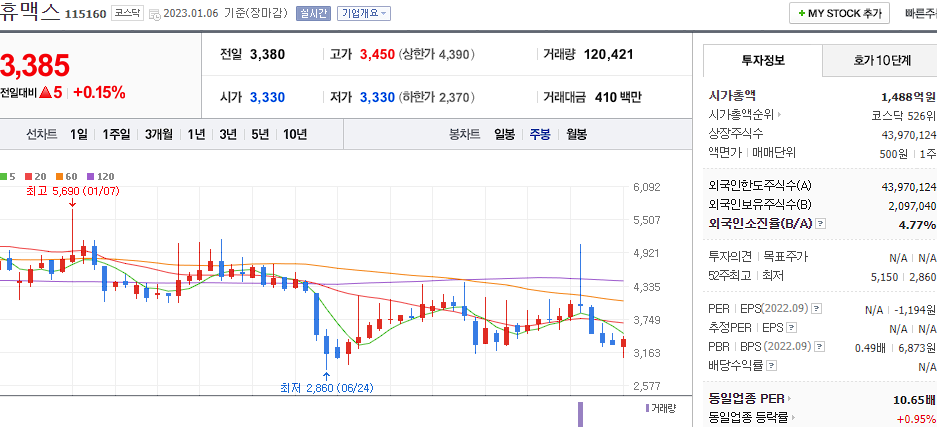Viewport: 937px width, 427px height.
Task: Show the 5년 line chart
Action: click(x=260, y=134)
